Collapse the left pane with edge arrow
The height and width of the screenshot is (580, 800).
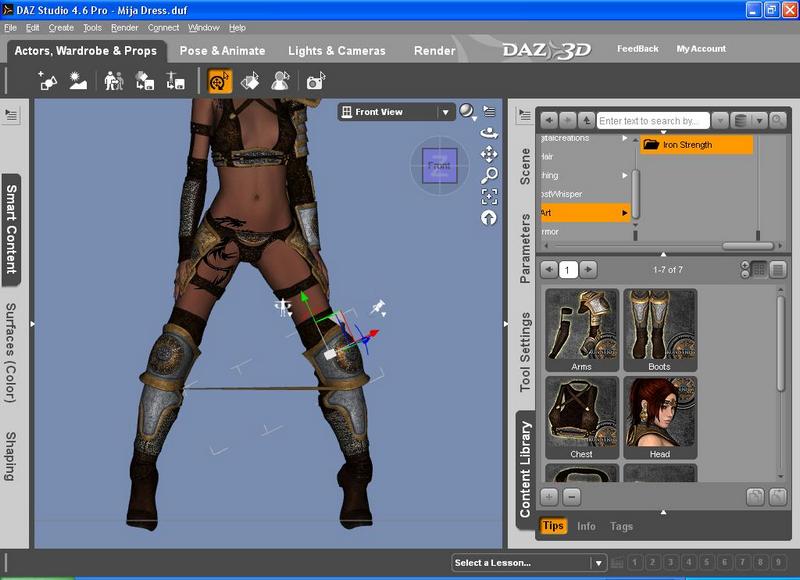coord(32,324)
